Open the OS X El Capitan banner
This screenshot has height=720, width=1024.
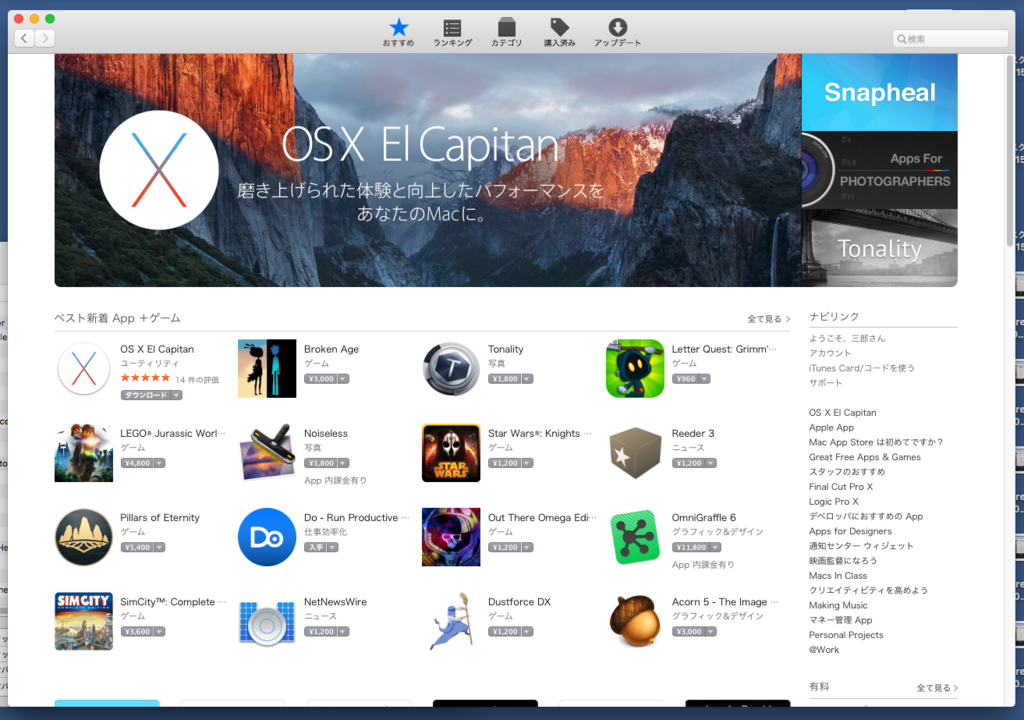click(428, 170)
